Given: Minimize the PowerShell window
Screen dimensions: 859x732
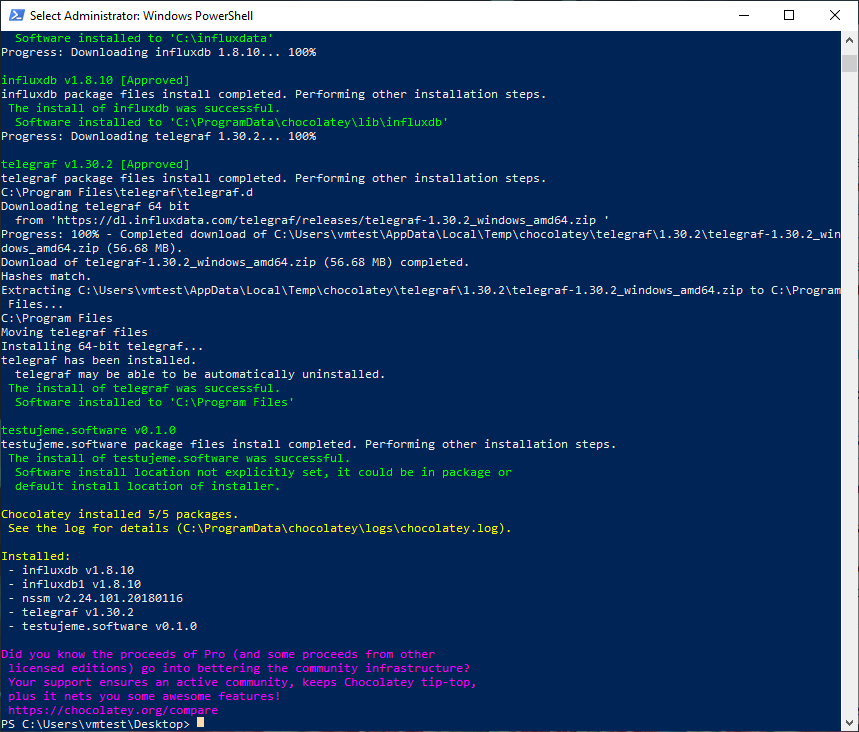Looking at the screenshot, I should point(743,15).
